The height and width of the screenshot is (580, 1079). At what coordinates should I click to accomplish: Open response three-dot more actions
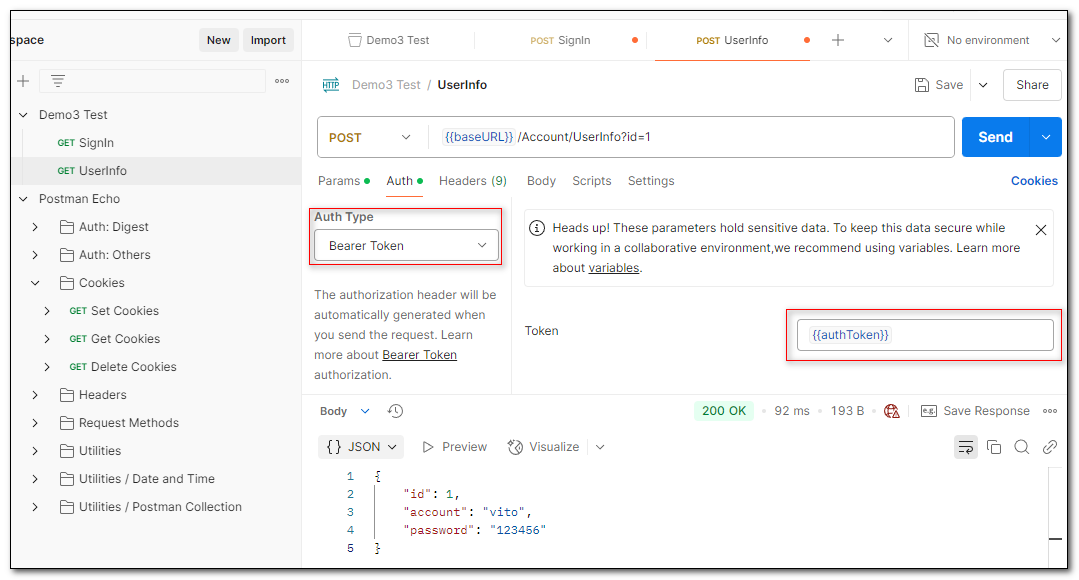(1049, 411)
